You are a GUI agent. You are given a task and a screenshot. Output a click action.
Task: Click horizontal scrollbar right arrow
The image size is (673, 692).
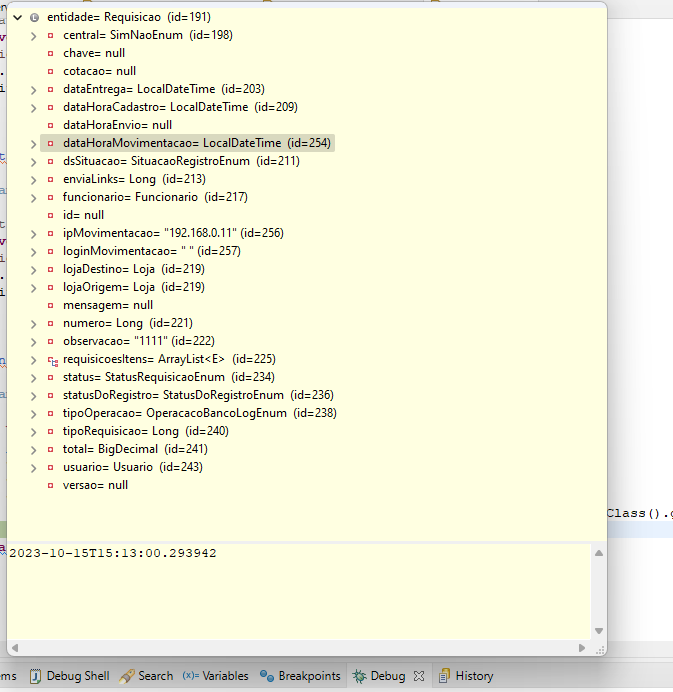pos(582,648)
